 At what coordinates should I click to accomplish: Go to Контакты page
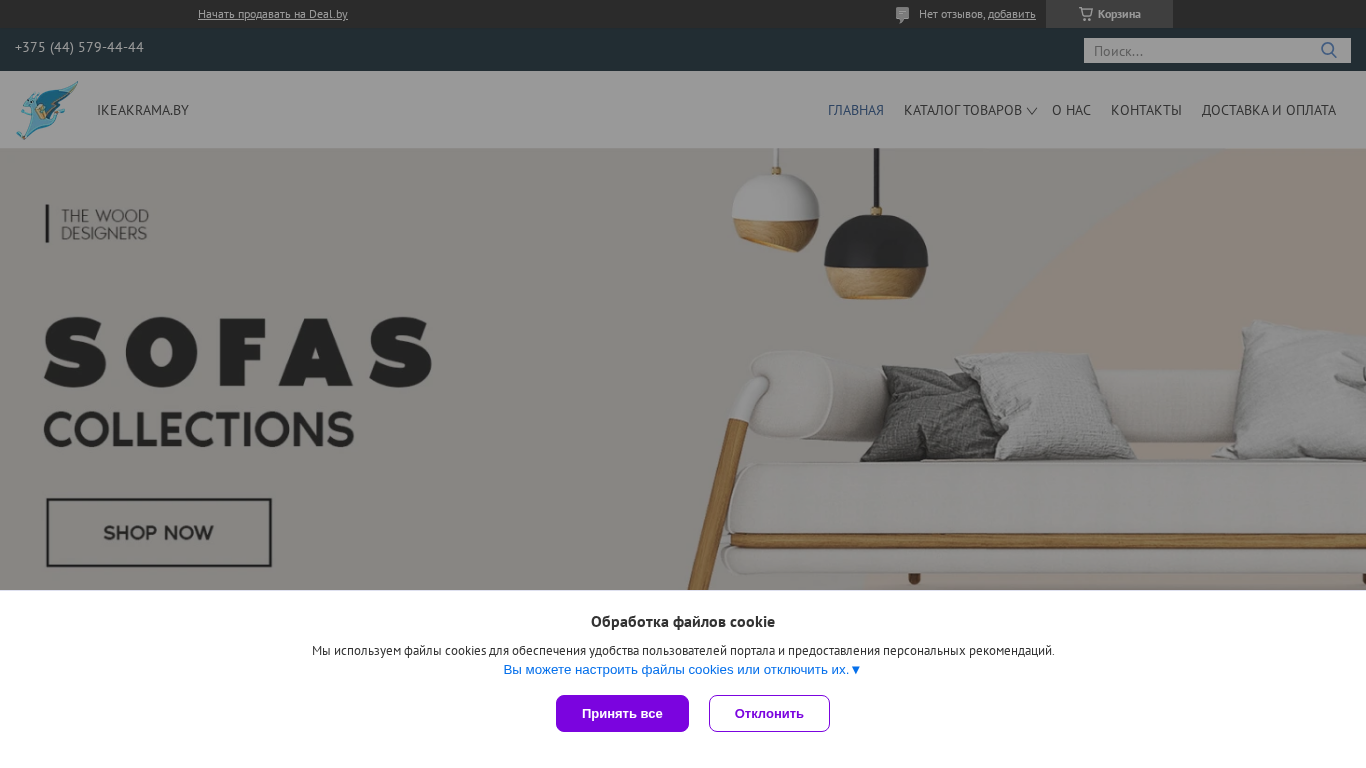point(1146,110)
